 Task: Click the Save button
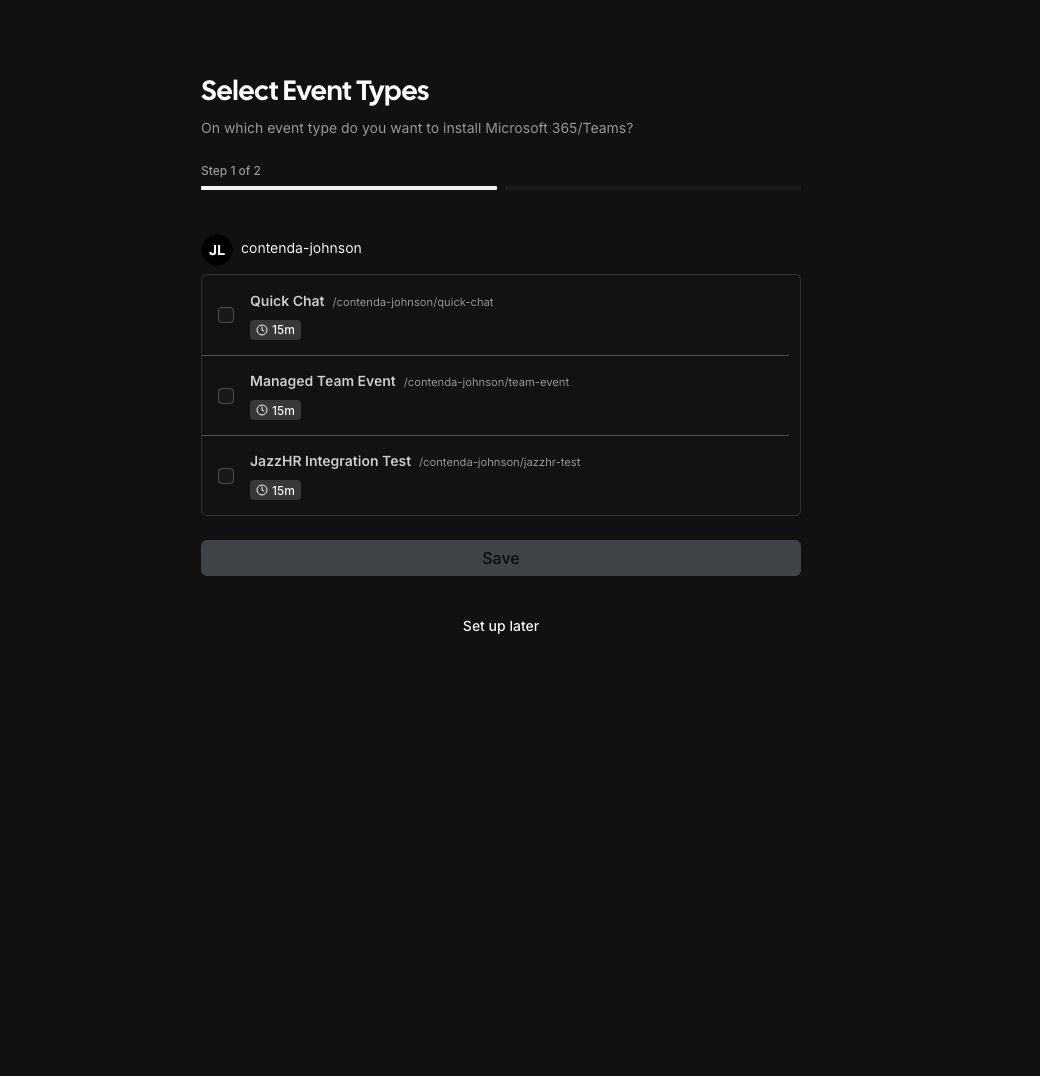(500, 557)
